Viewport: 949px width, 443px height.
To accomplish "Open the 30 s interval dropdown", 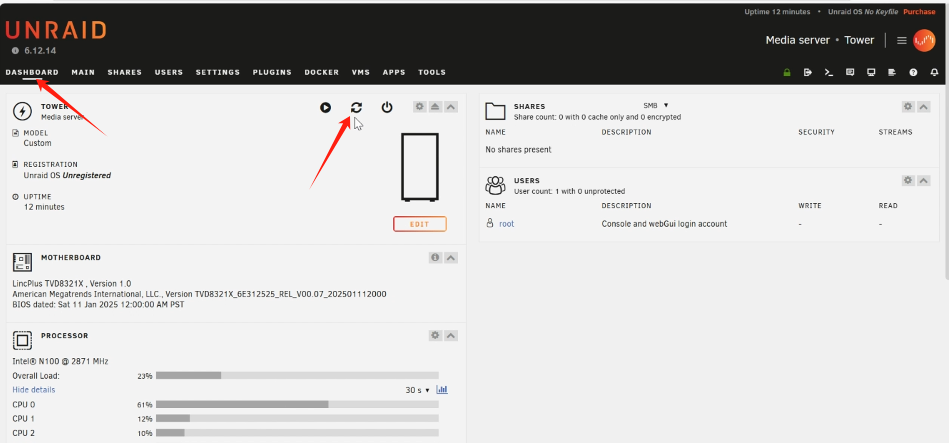I will [x=417, y=390].
